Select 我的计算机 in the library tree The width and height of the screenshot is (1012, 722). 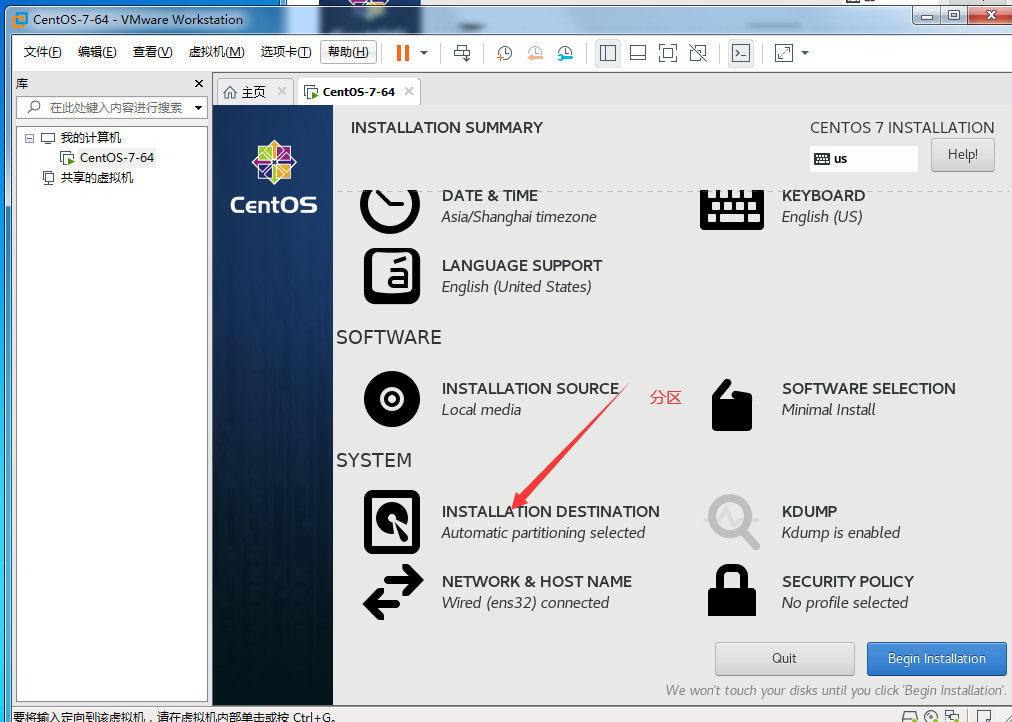tap(90, 137)
